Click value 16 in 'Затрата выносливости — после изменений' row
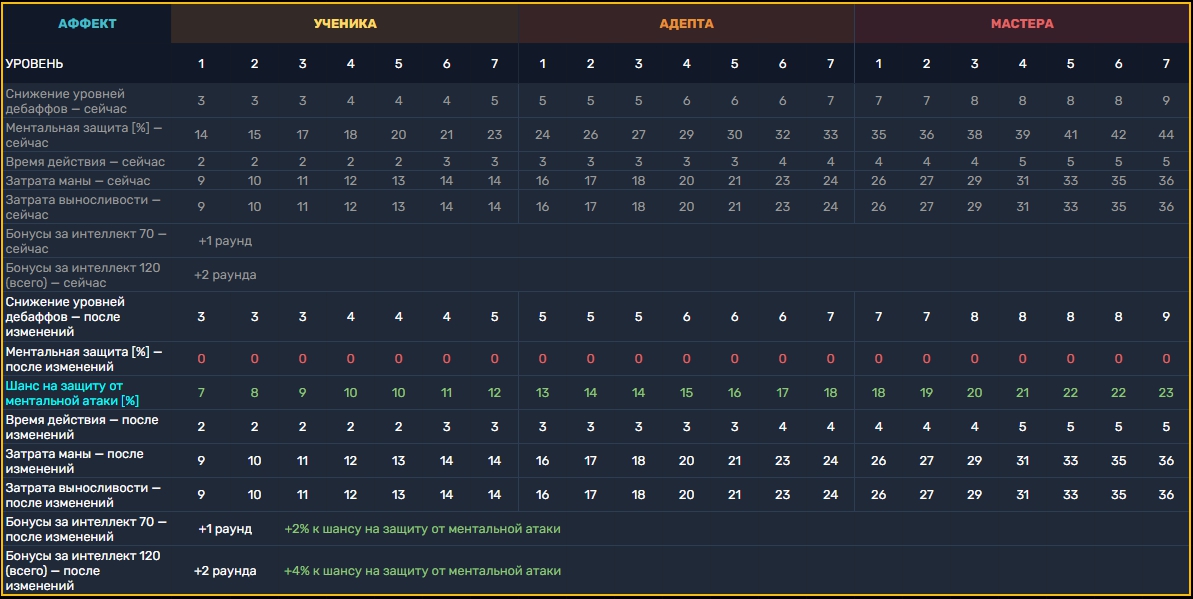 click(x=542, y=495)
